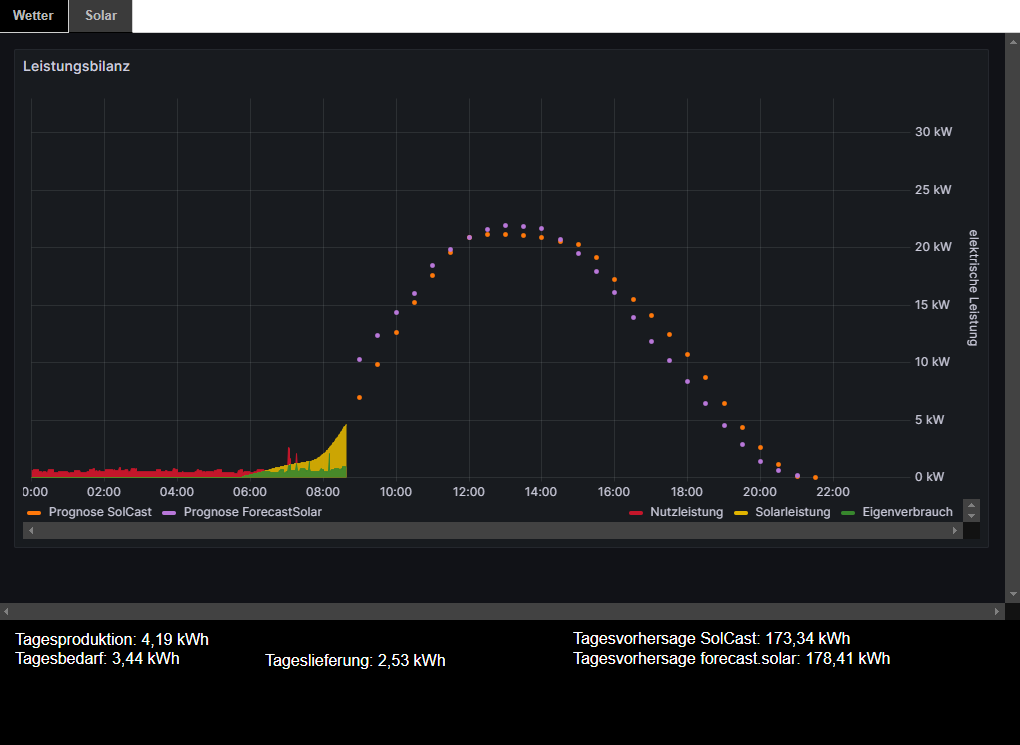Click the 08:00 time axis label
The image size is (1020, 745).
(x=323, y=492)
